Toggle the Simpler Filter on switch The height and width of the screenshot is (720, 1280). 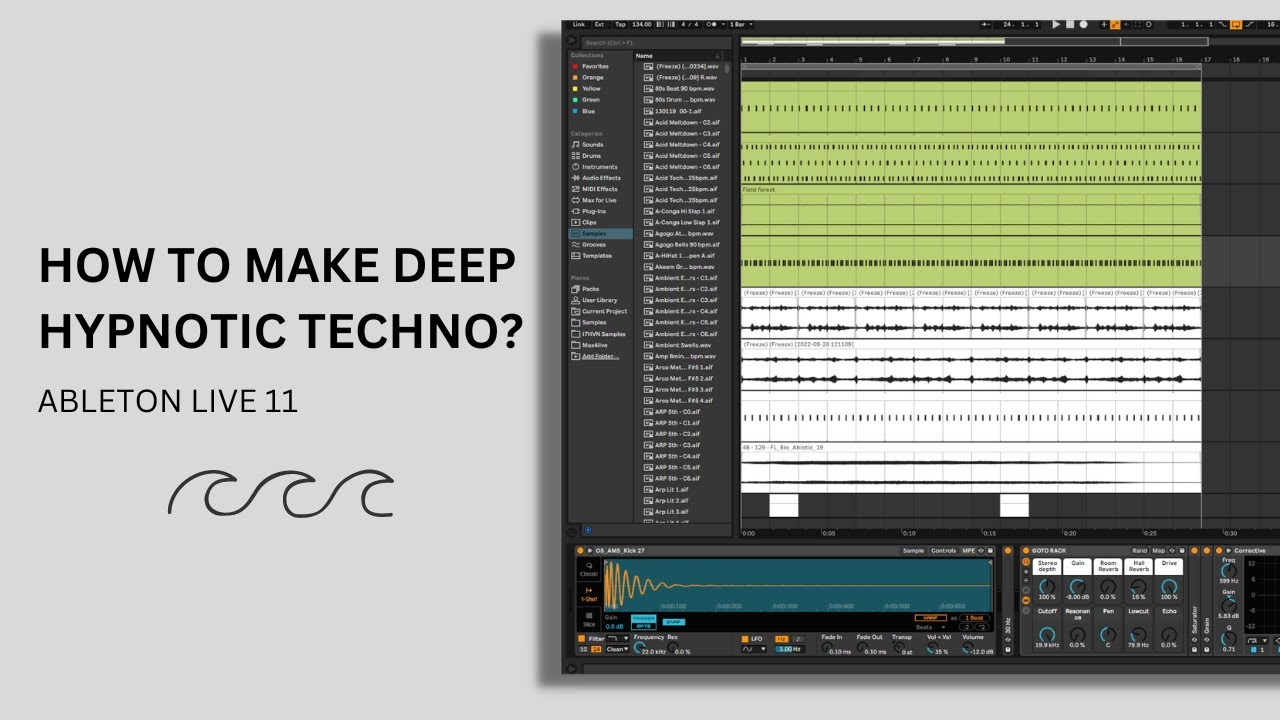pos(581,638)
